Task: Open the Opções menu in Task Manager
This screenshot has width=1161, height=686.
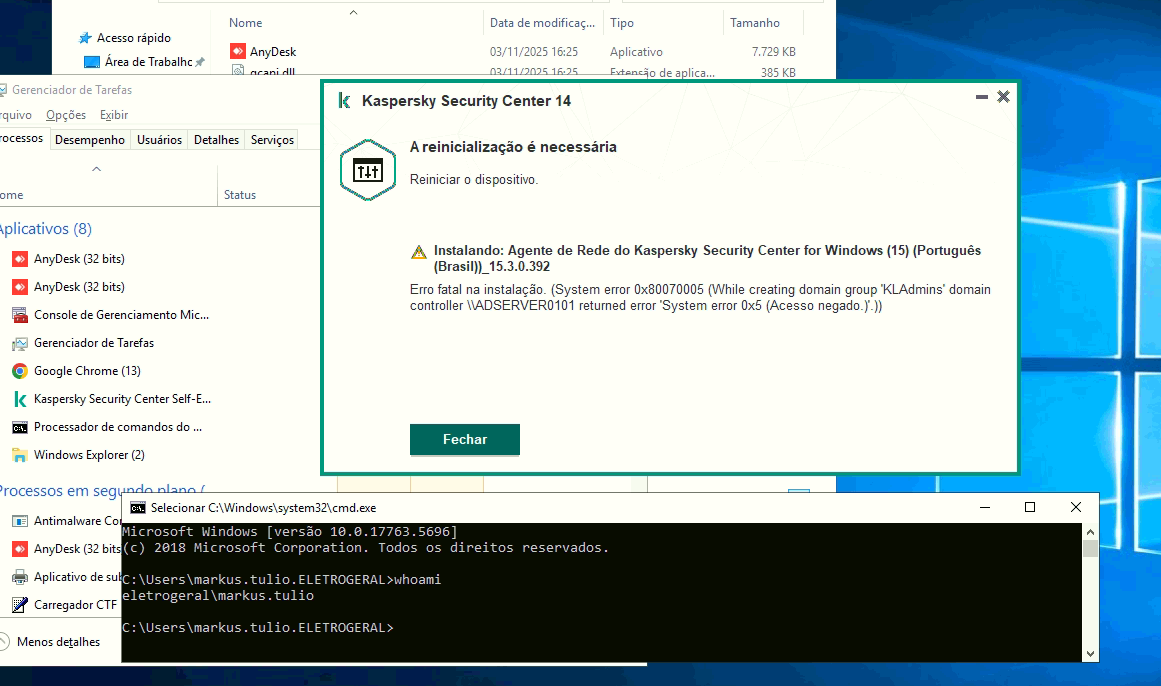Action: tap(66, 115)
